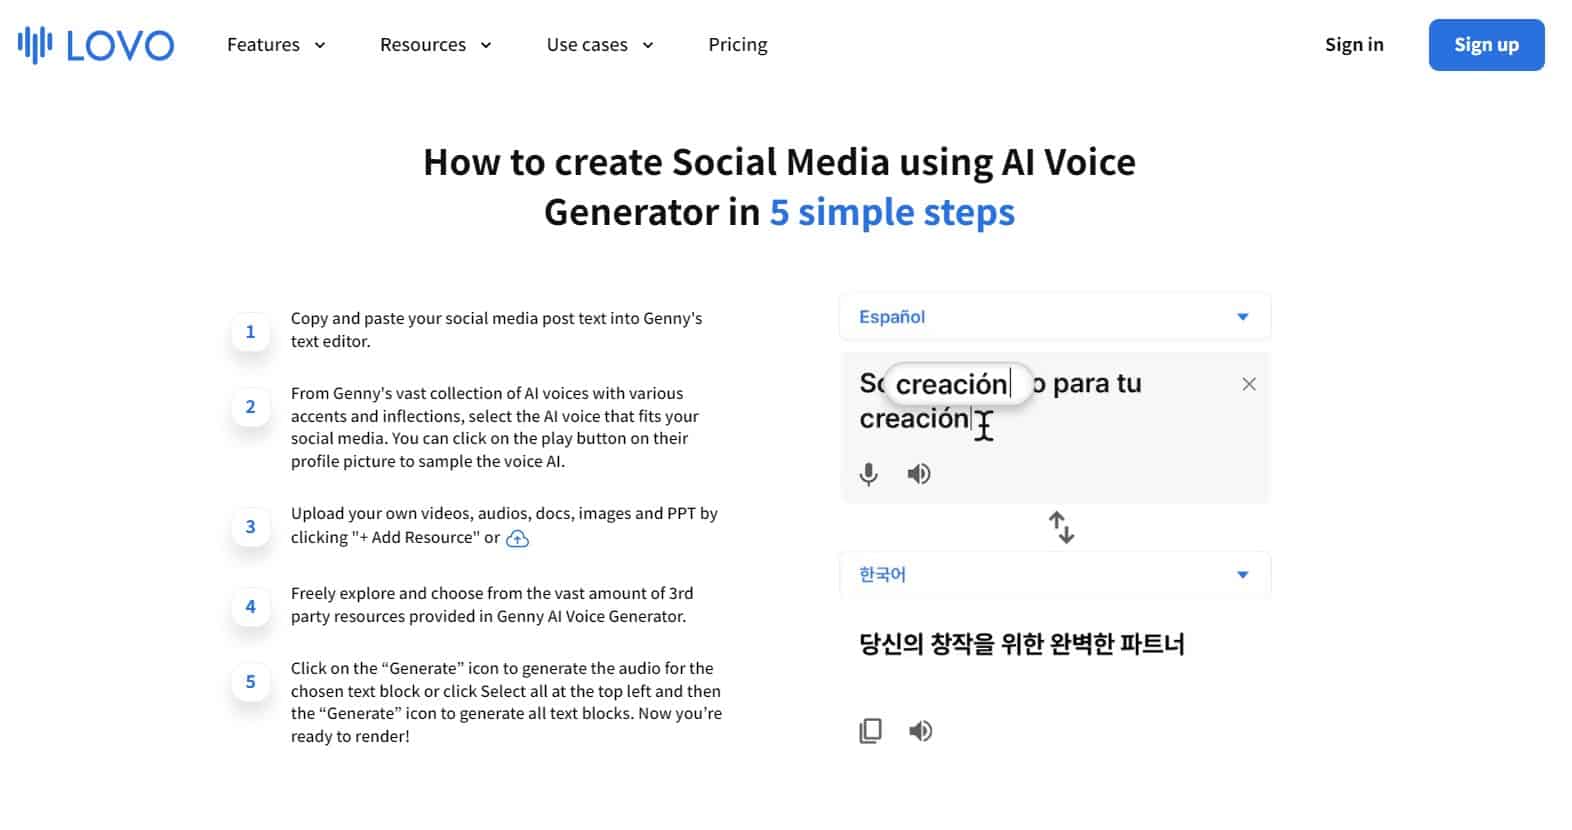This screenshot has width=1572, height=830.
Task: Click 'Copy and paste your social media post' text
Action: point(497,330)
